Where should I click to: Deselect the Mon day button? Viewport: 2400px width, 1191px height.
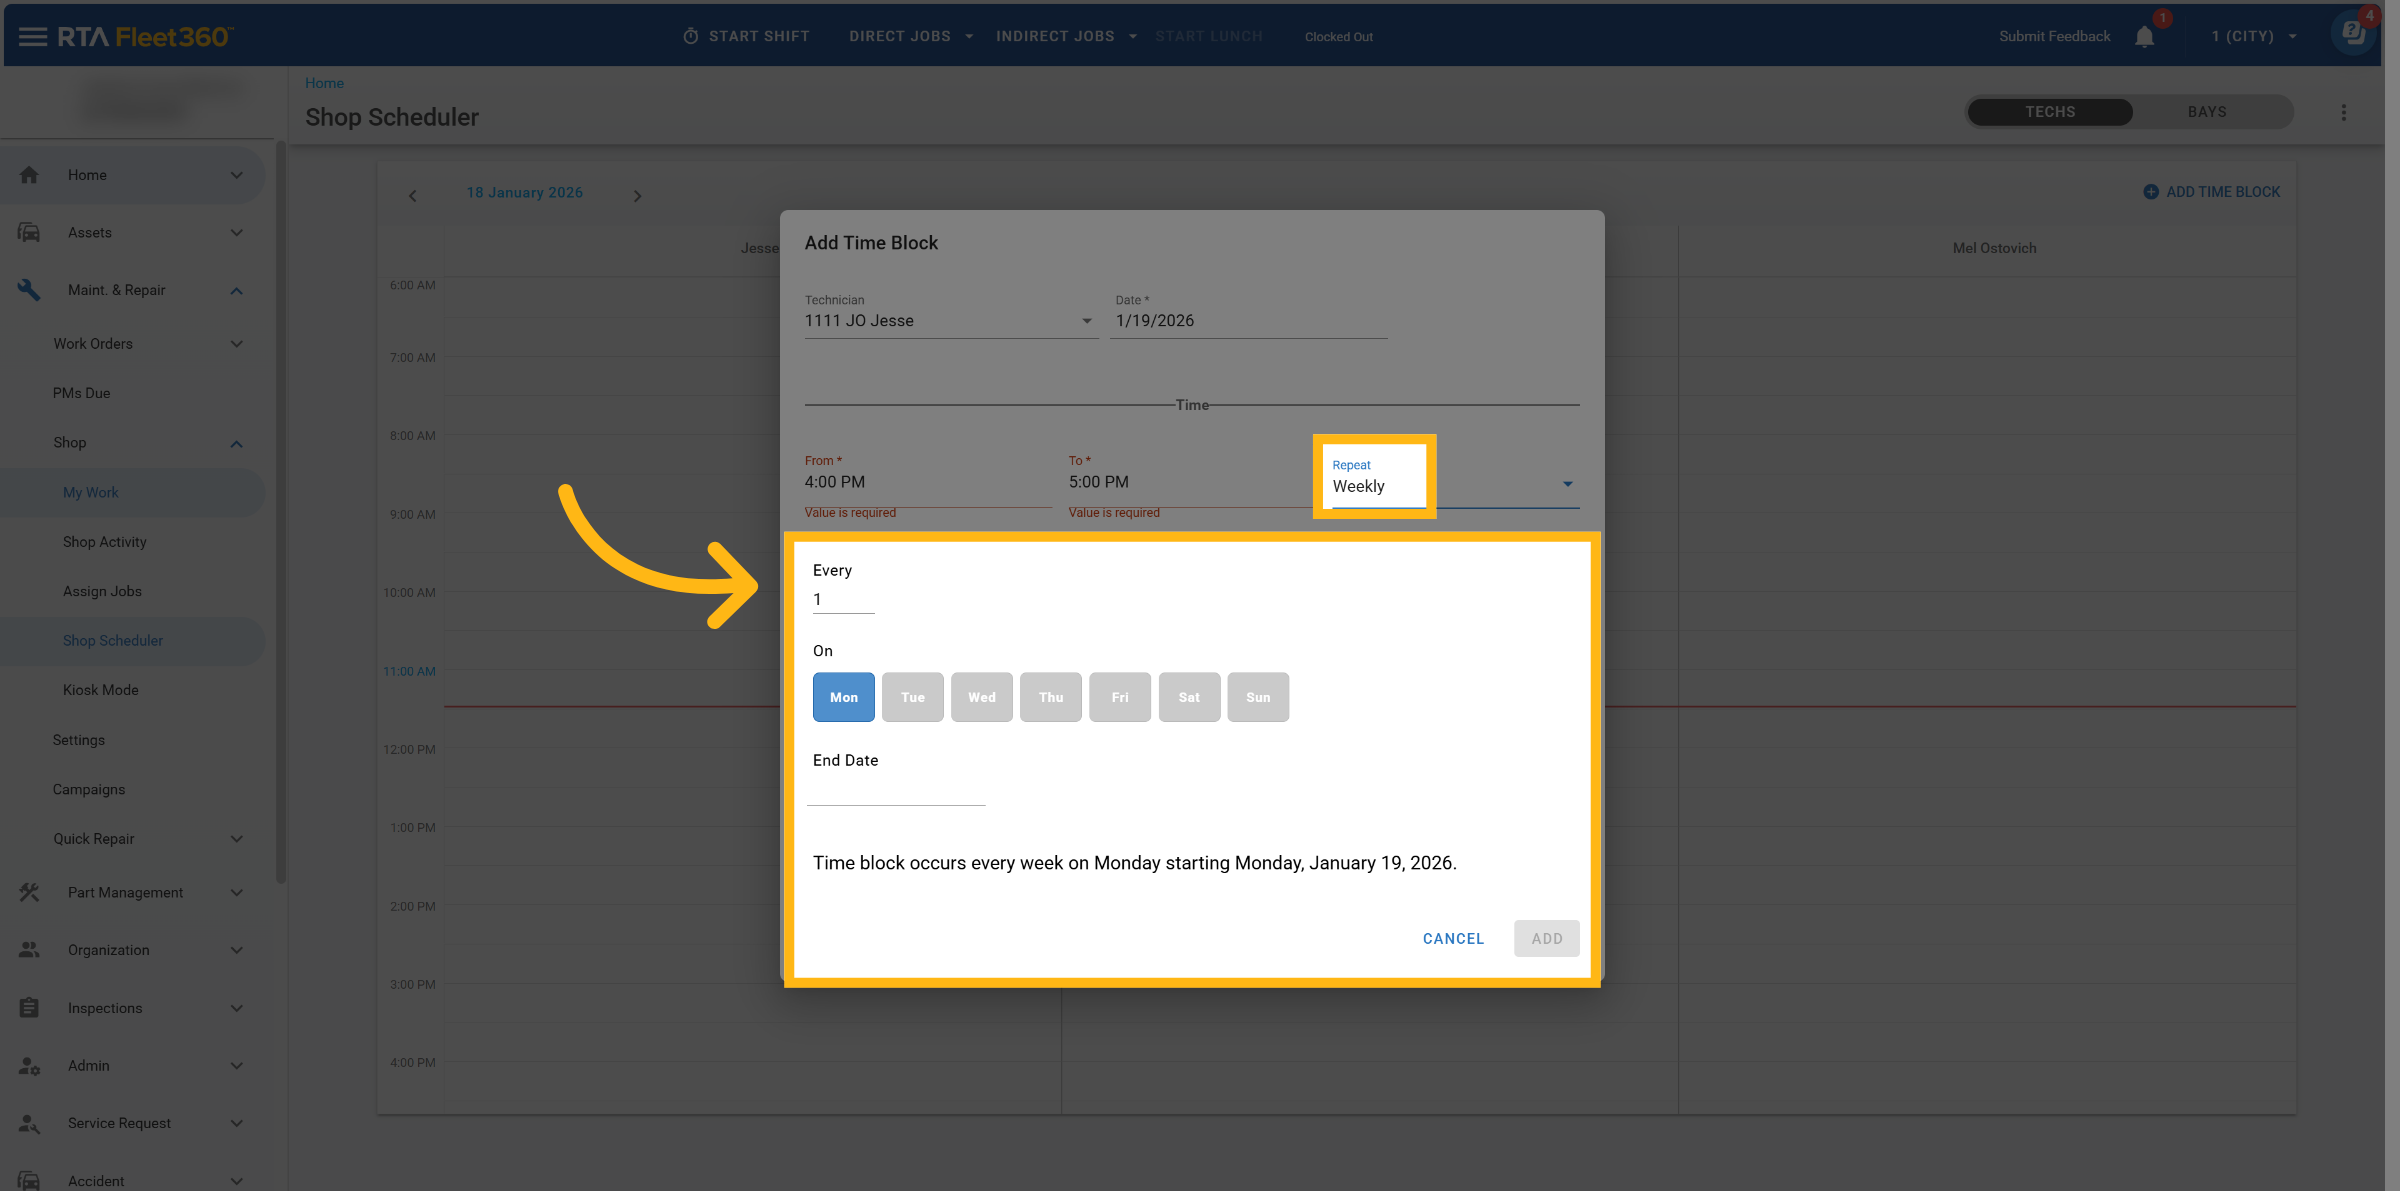(x=843, y=697)
